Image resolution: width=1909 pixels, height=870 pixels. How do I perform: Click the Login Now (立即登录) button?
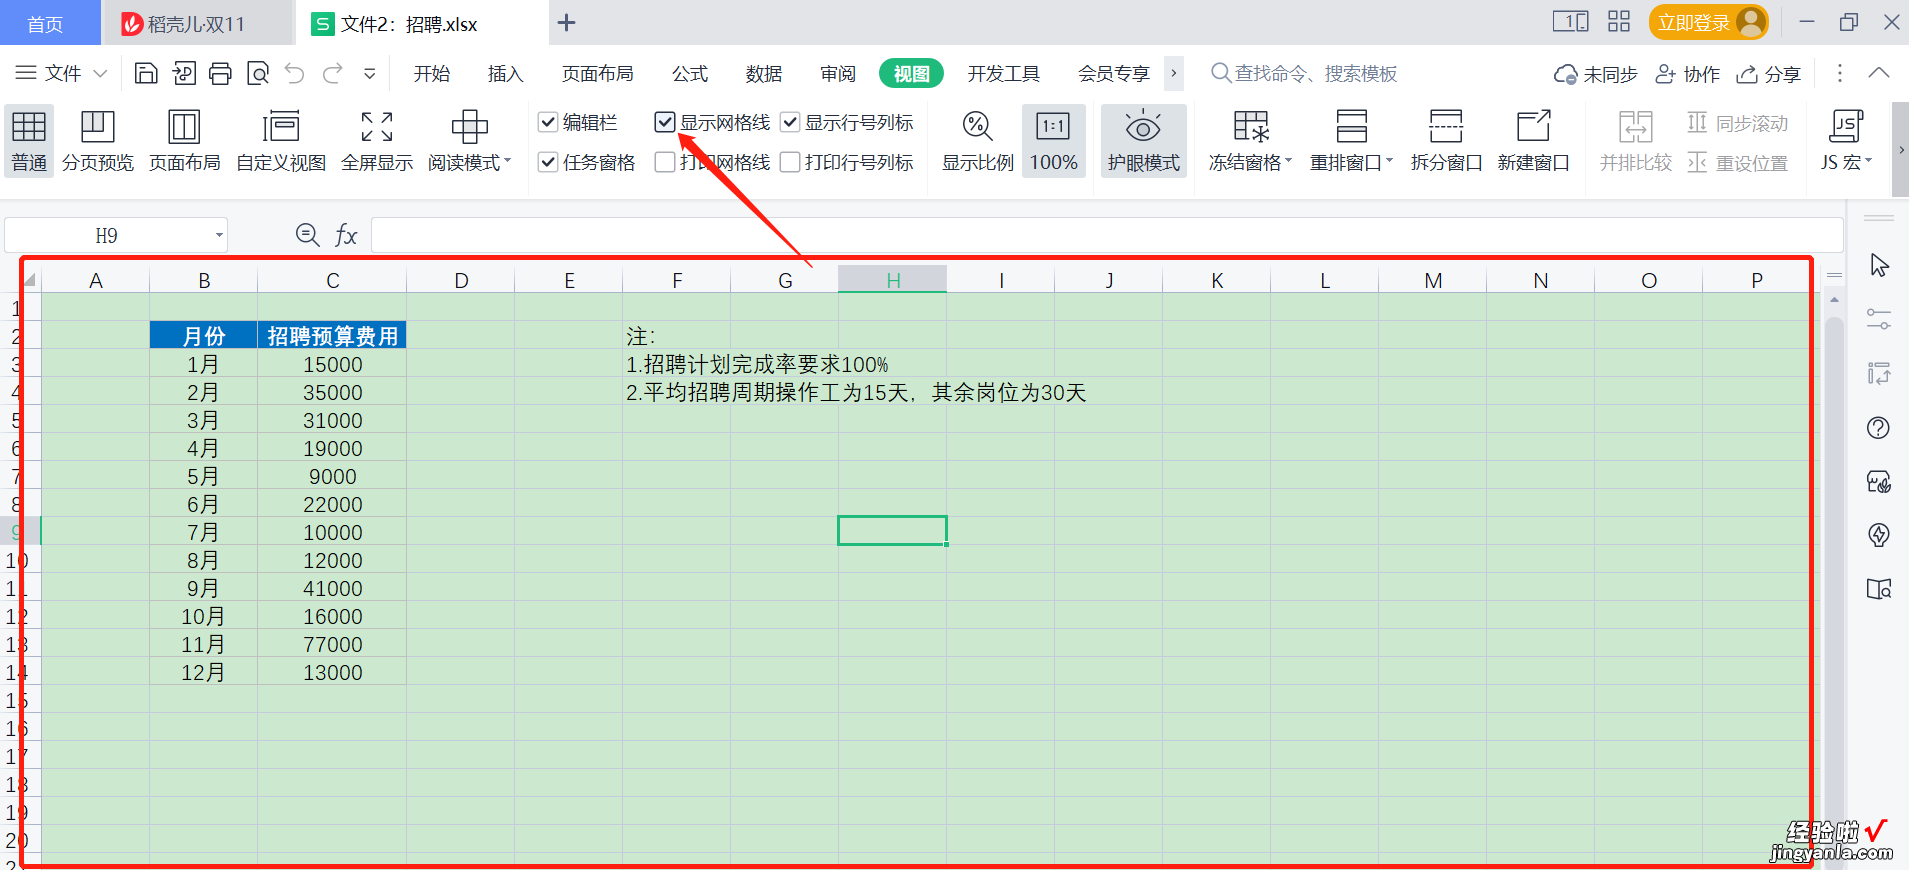(1708, 22)
